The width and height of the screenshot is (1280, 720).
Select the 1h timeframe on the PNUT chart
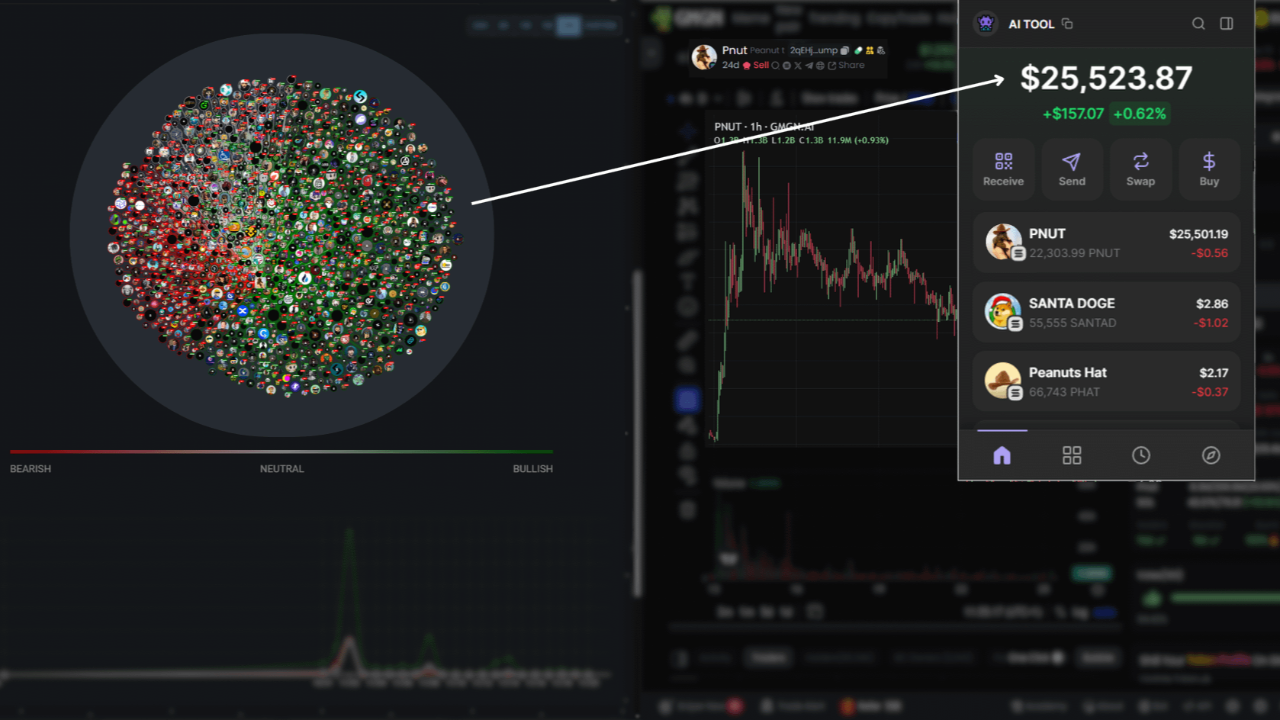(756, 127)
